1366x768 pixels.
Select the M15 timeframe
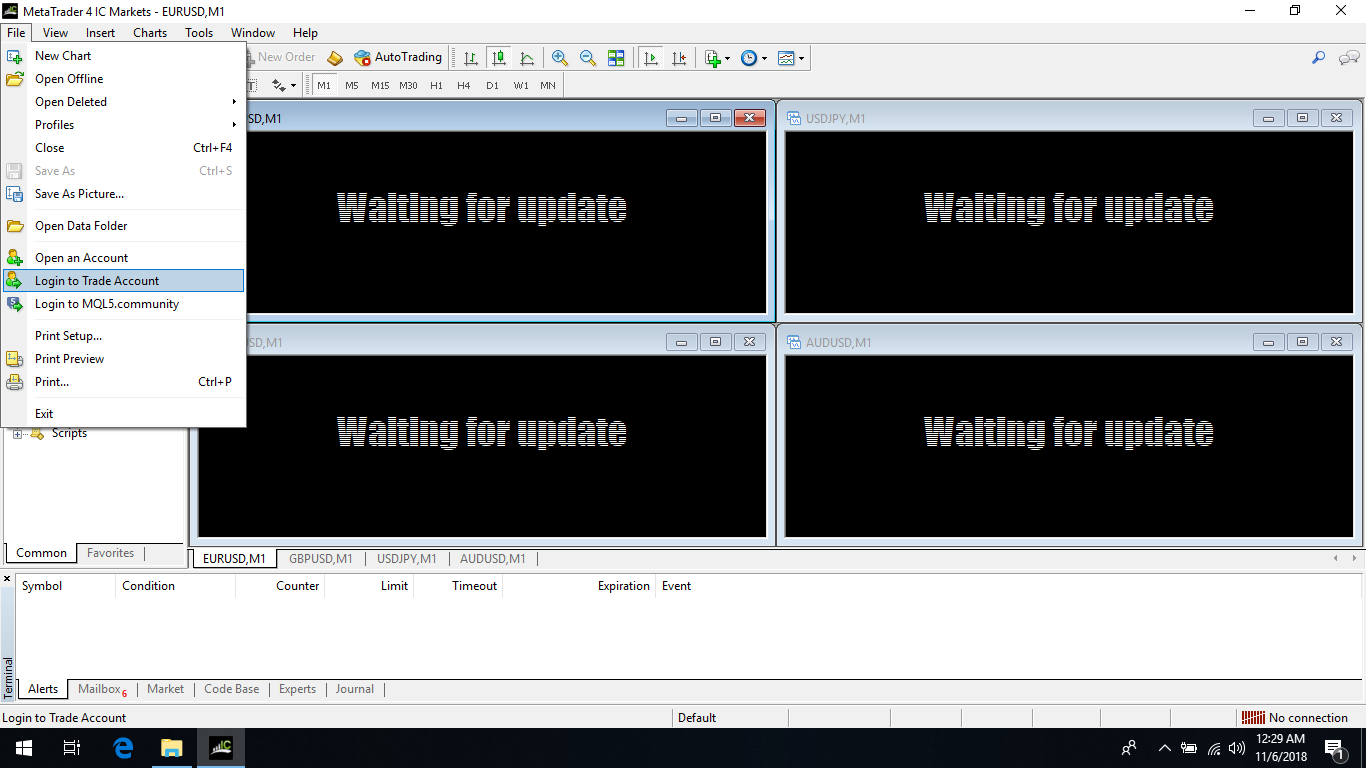click(x=380, y=86)
